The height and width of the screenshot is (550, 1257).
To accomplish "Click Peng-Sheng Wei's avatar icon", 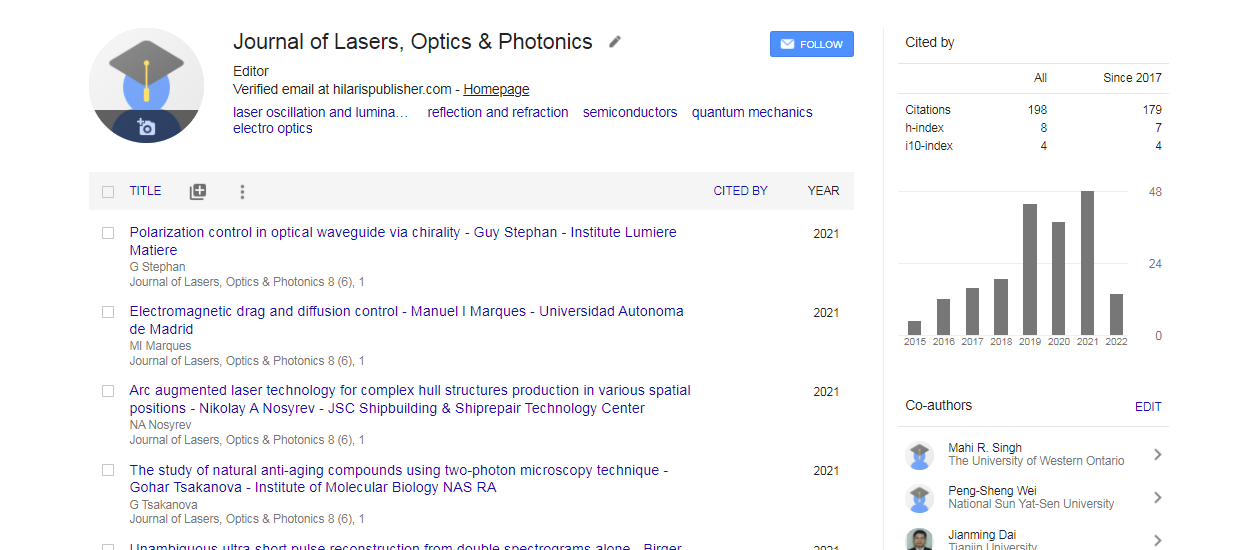I will click(919, 498).
